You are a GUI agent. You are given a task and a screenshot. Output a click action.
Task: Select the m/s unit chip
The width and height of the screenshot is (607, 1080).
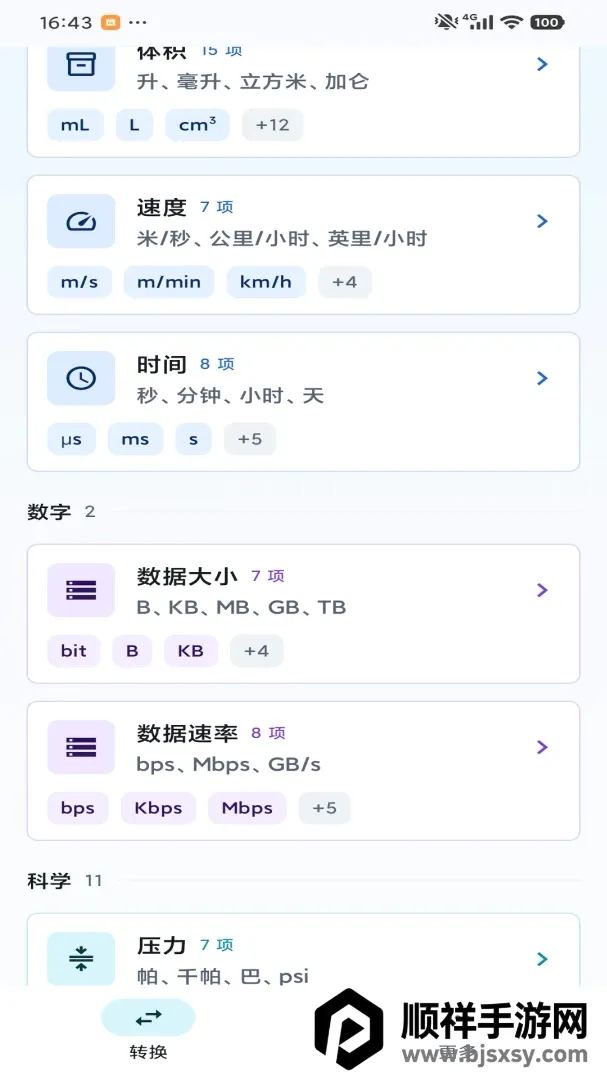coord(79,282)
